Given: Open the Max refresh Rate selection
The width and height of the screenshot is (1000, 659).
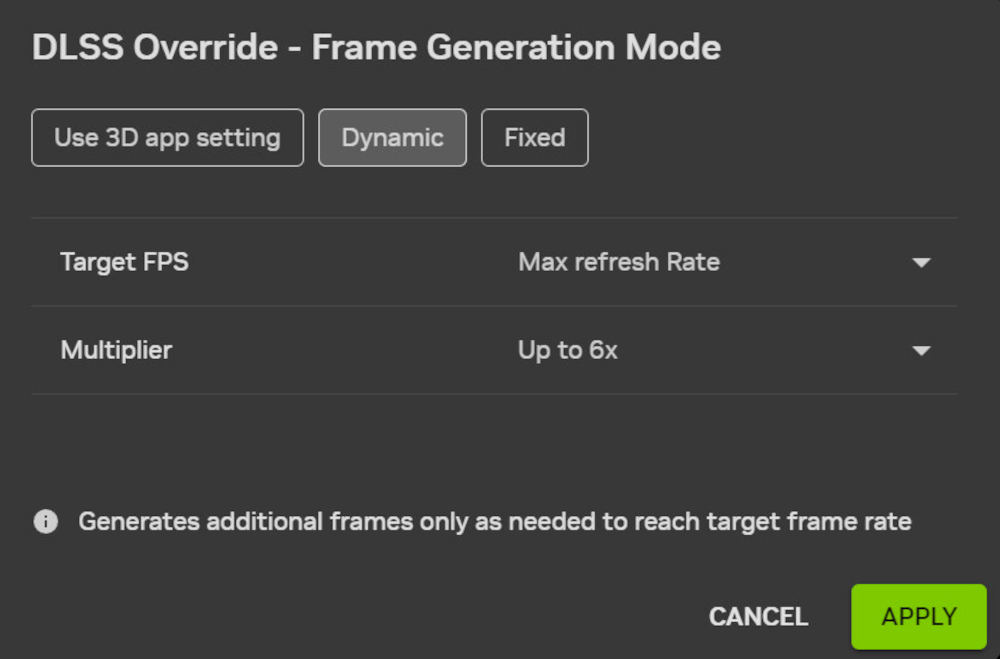Looking at the screenshot, I should [x=618, y=262].
